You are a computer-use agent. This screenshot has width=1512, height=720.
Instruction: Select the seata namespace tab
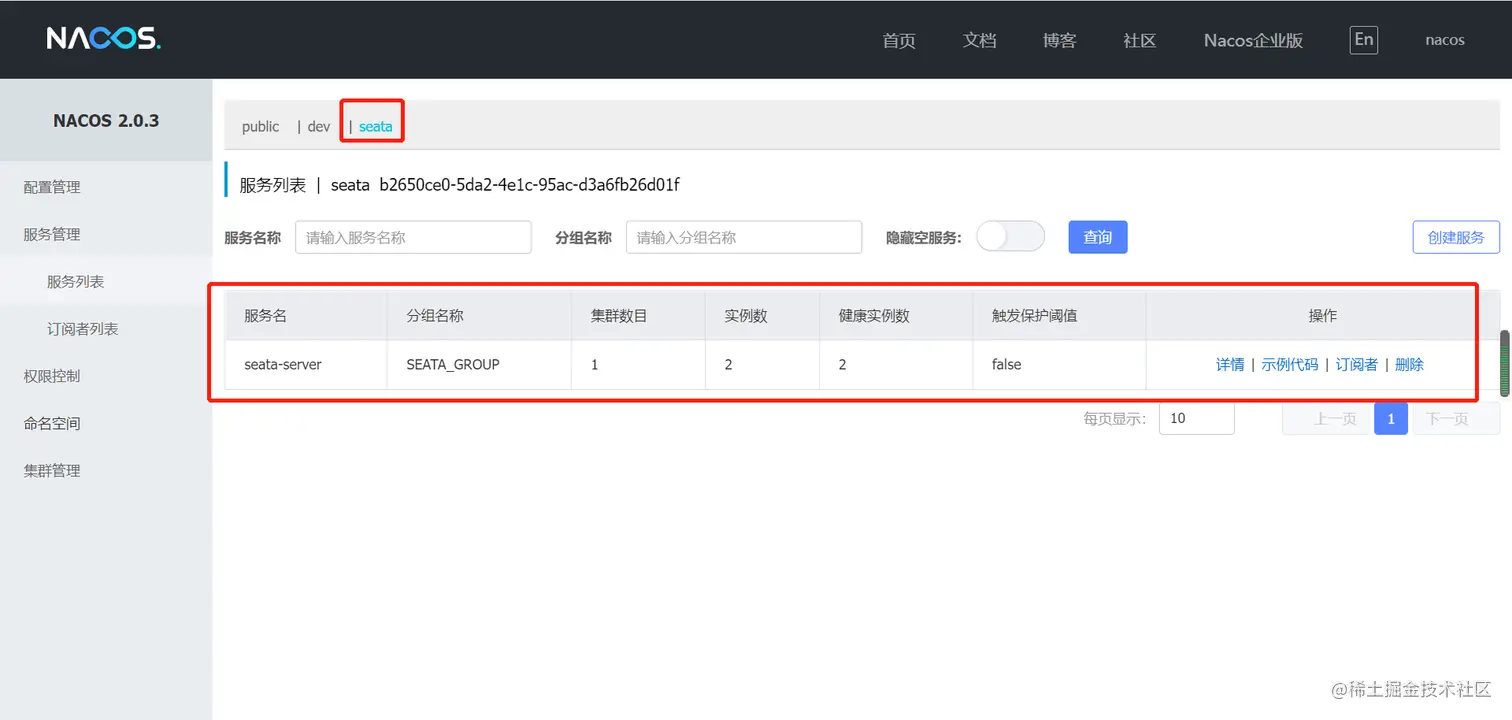coord(376,127)
